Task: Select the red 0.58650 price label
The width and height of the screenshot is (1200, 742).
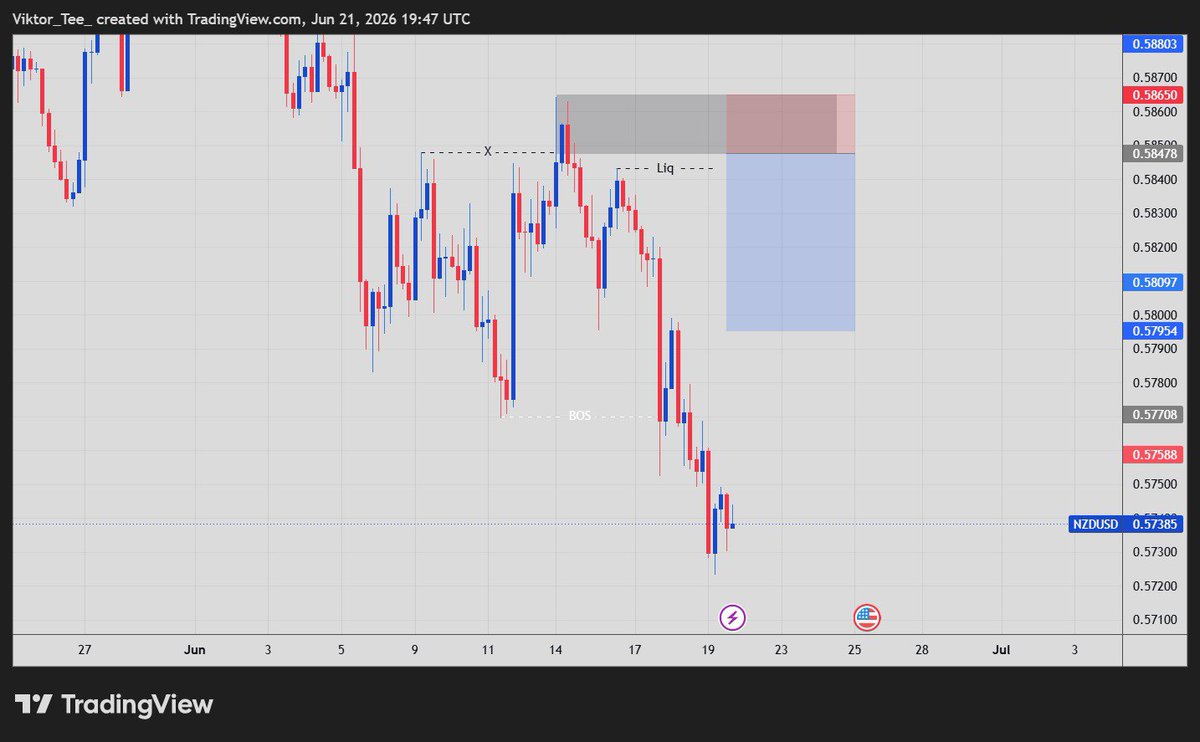Action: (x=1155, y=95)
